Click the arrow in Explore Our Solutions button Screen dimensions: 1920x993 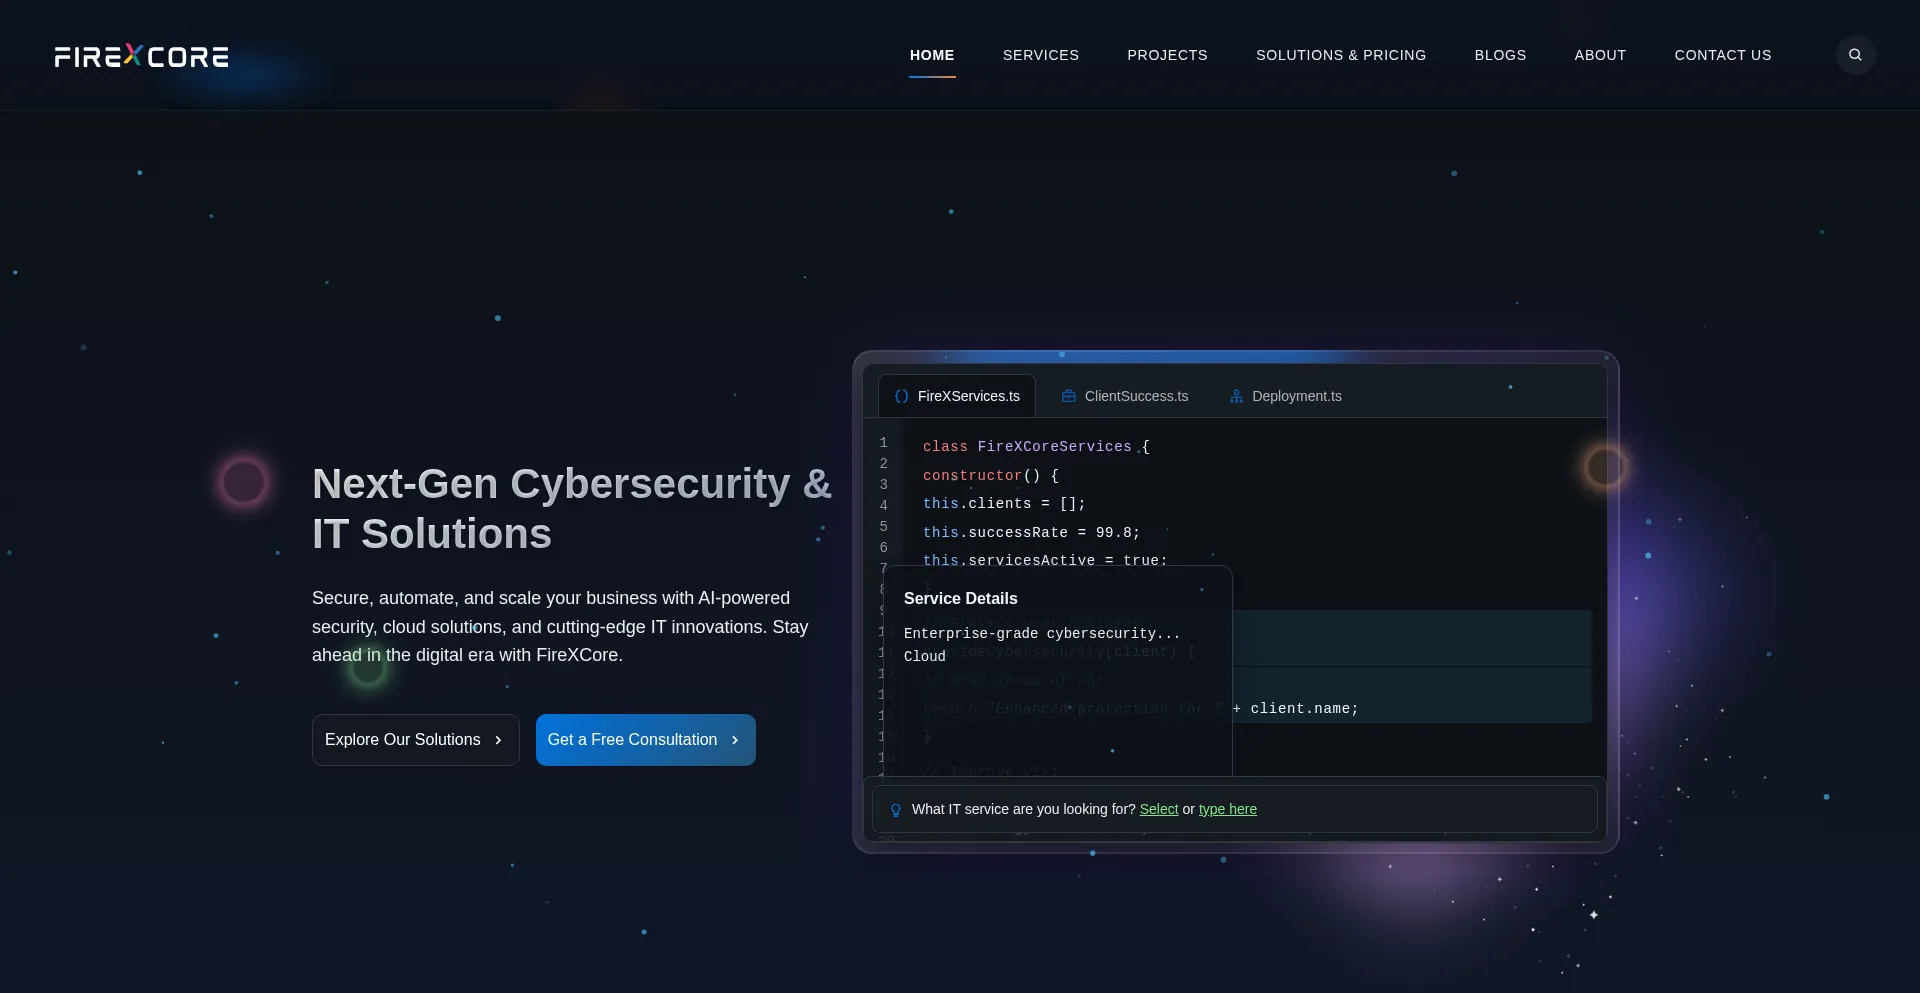click(498, 740)
